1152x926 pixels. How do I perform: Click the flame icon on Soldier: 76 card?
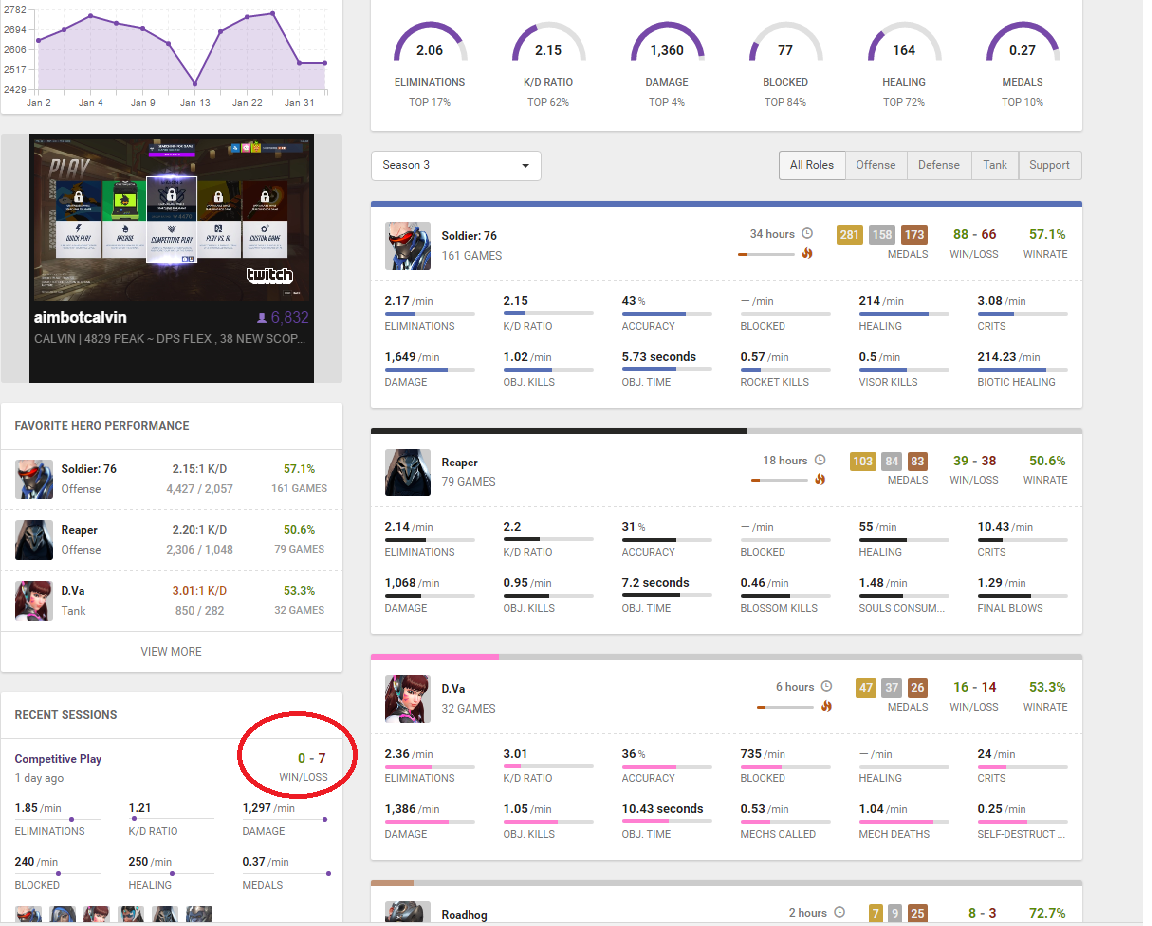(807, 254)
